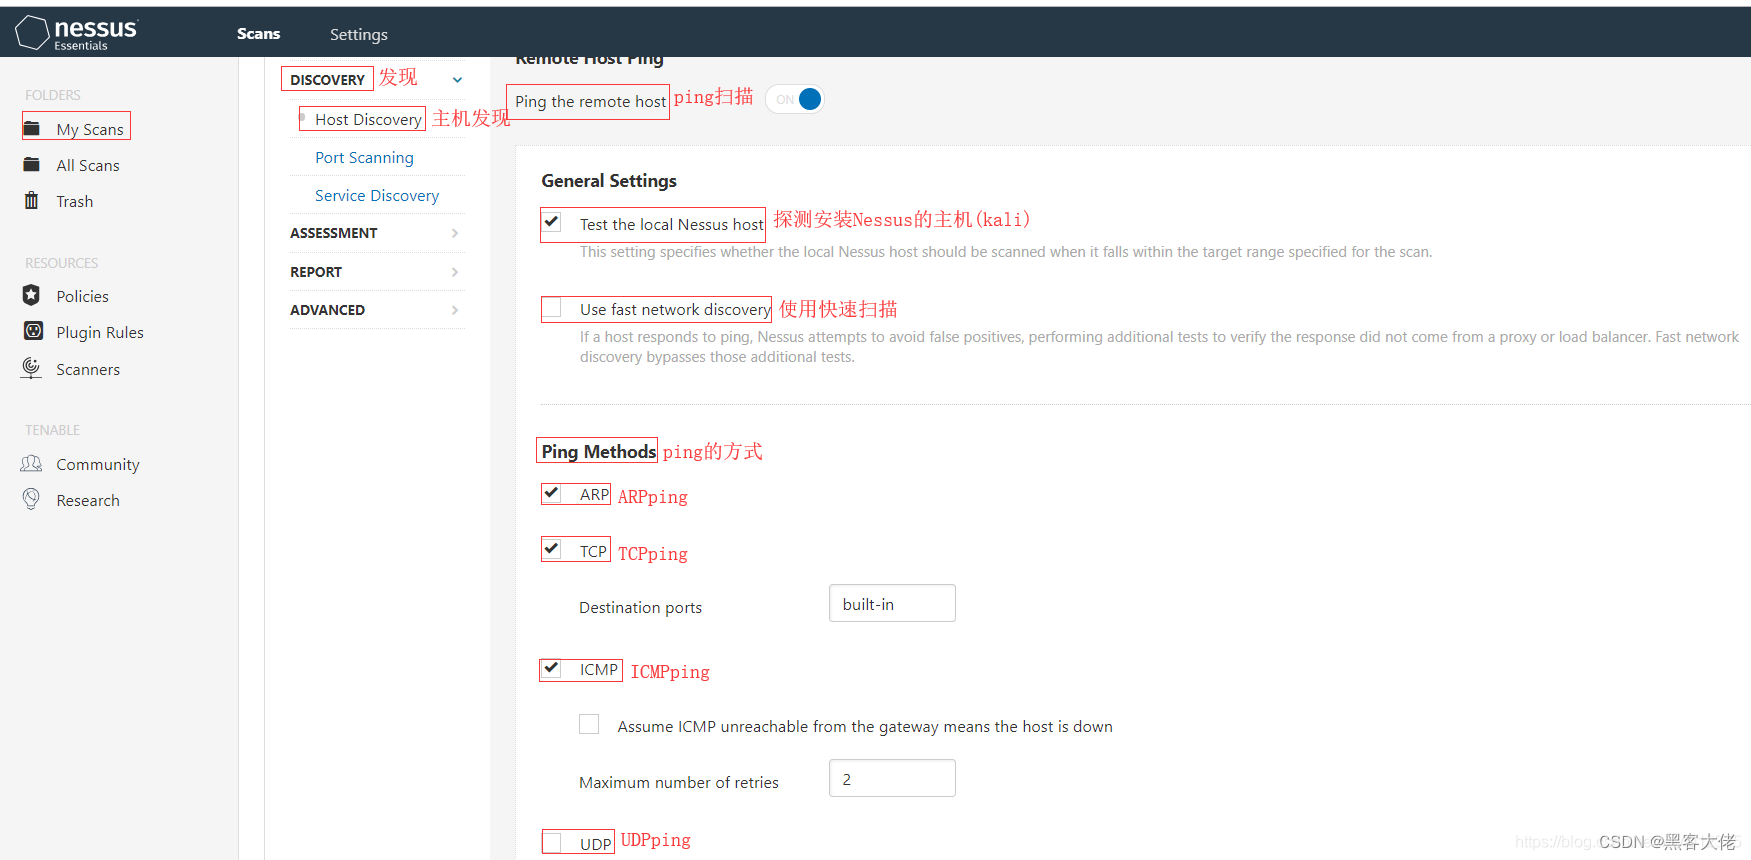This screenshot has height=860, width=1751.
Task: Go to Policies page
Action: point(82,296)
